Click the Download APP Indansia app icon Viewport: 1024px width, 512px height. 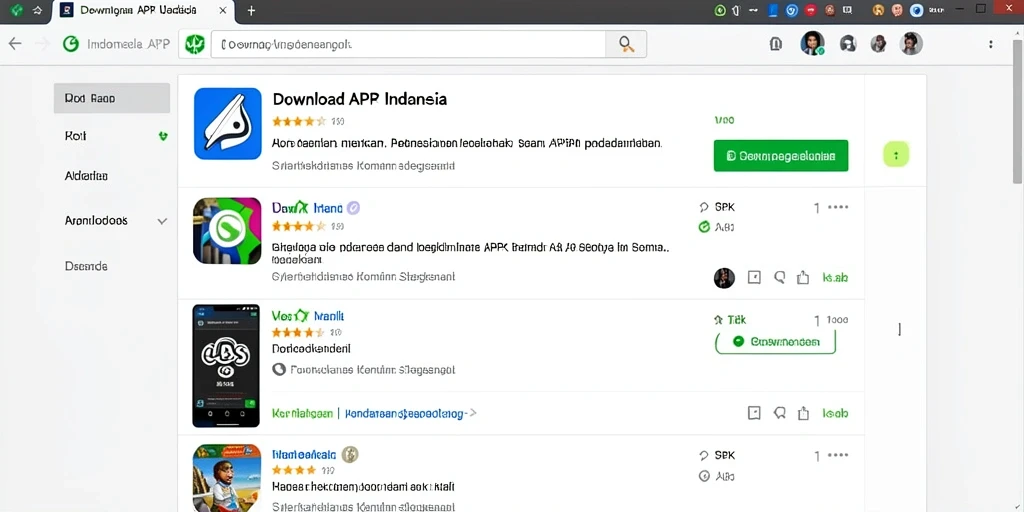227,123
